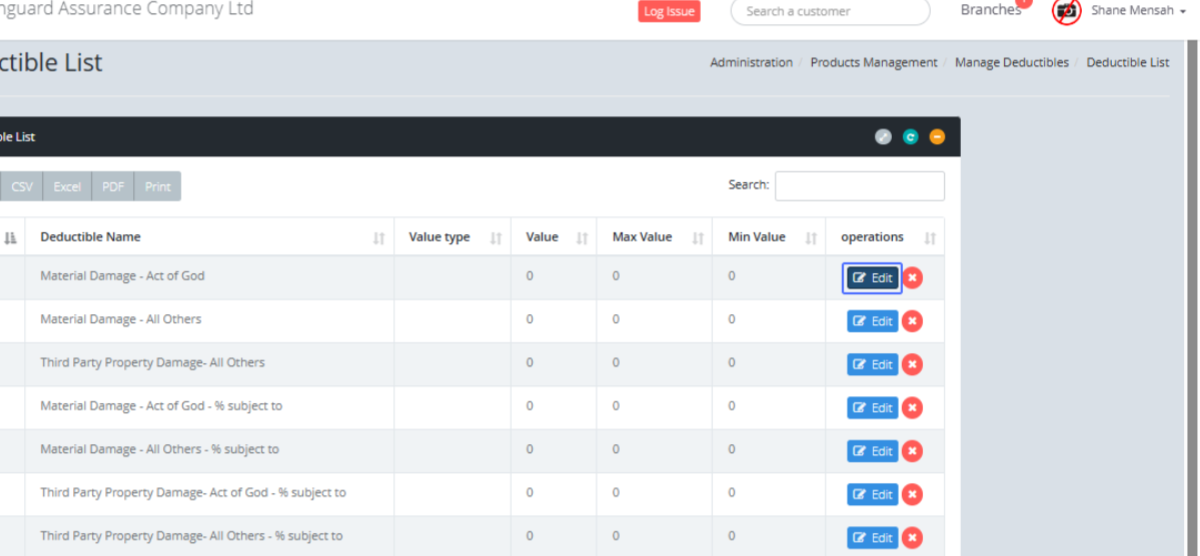Go to Products Management breadcrumb
Screen dimensions: 1200x556
coord(873,62)
